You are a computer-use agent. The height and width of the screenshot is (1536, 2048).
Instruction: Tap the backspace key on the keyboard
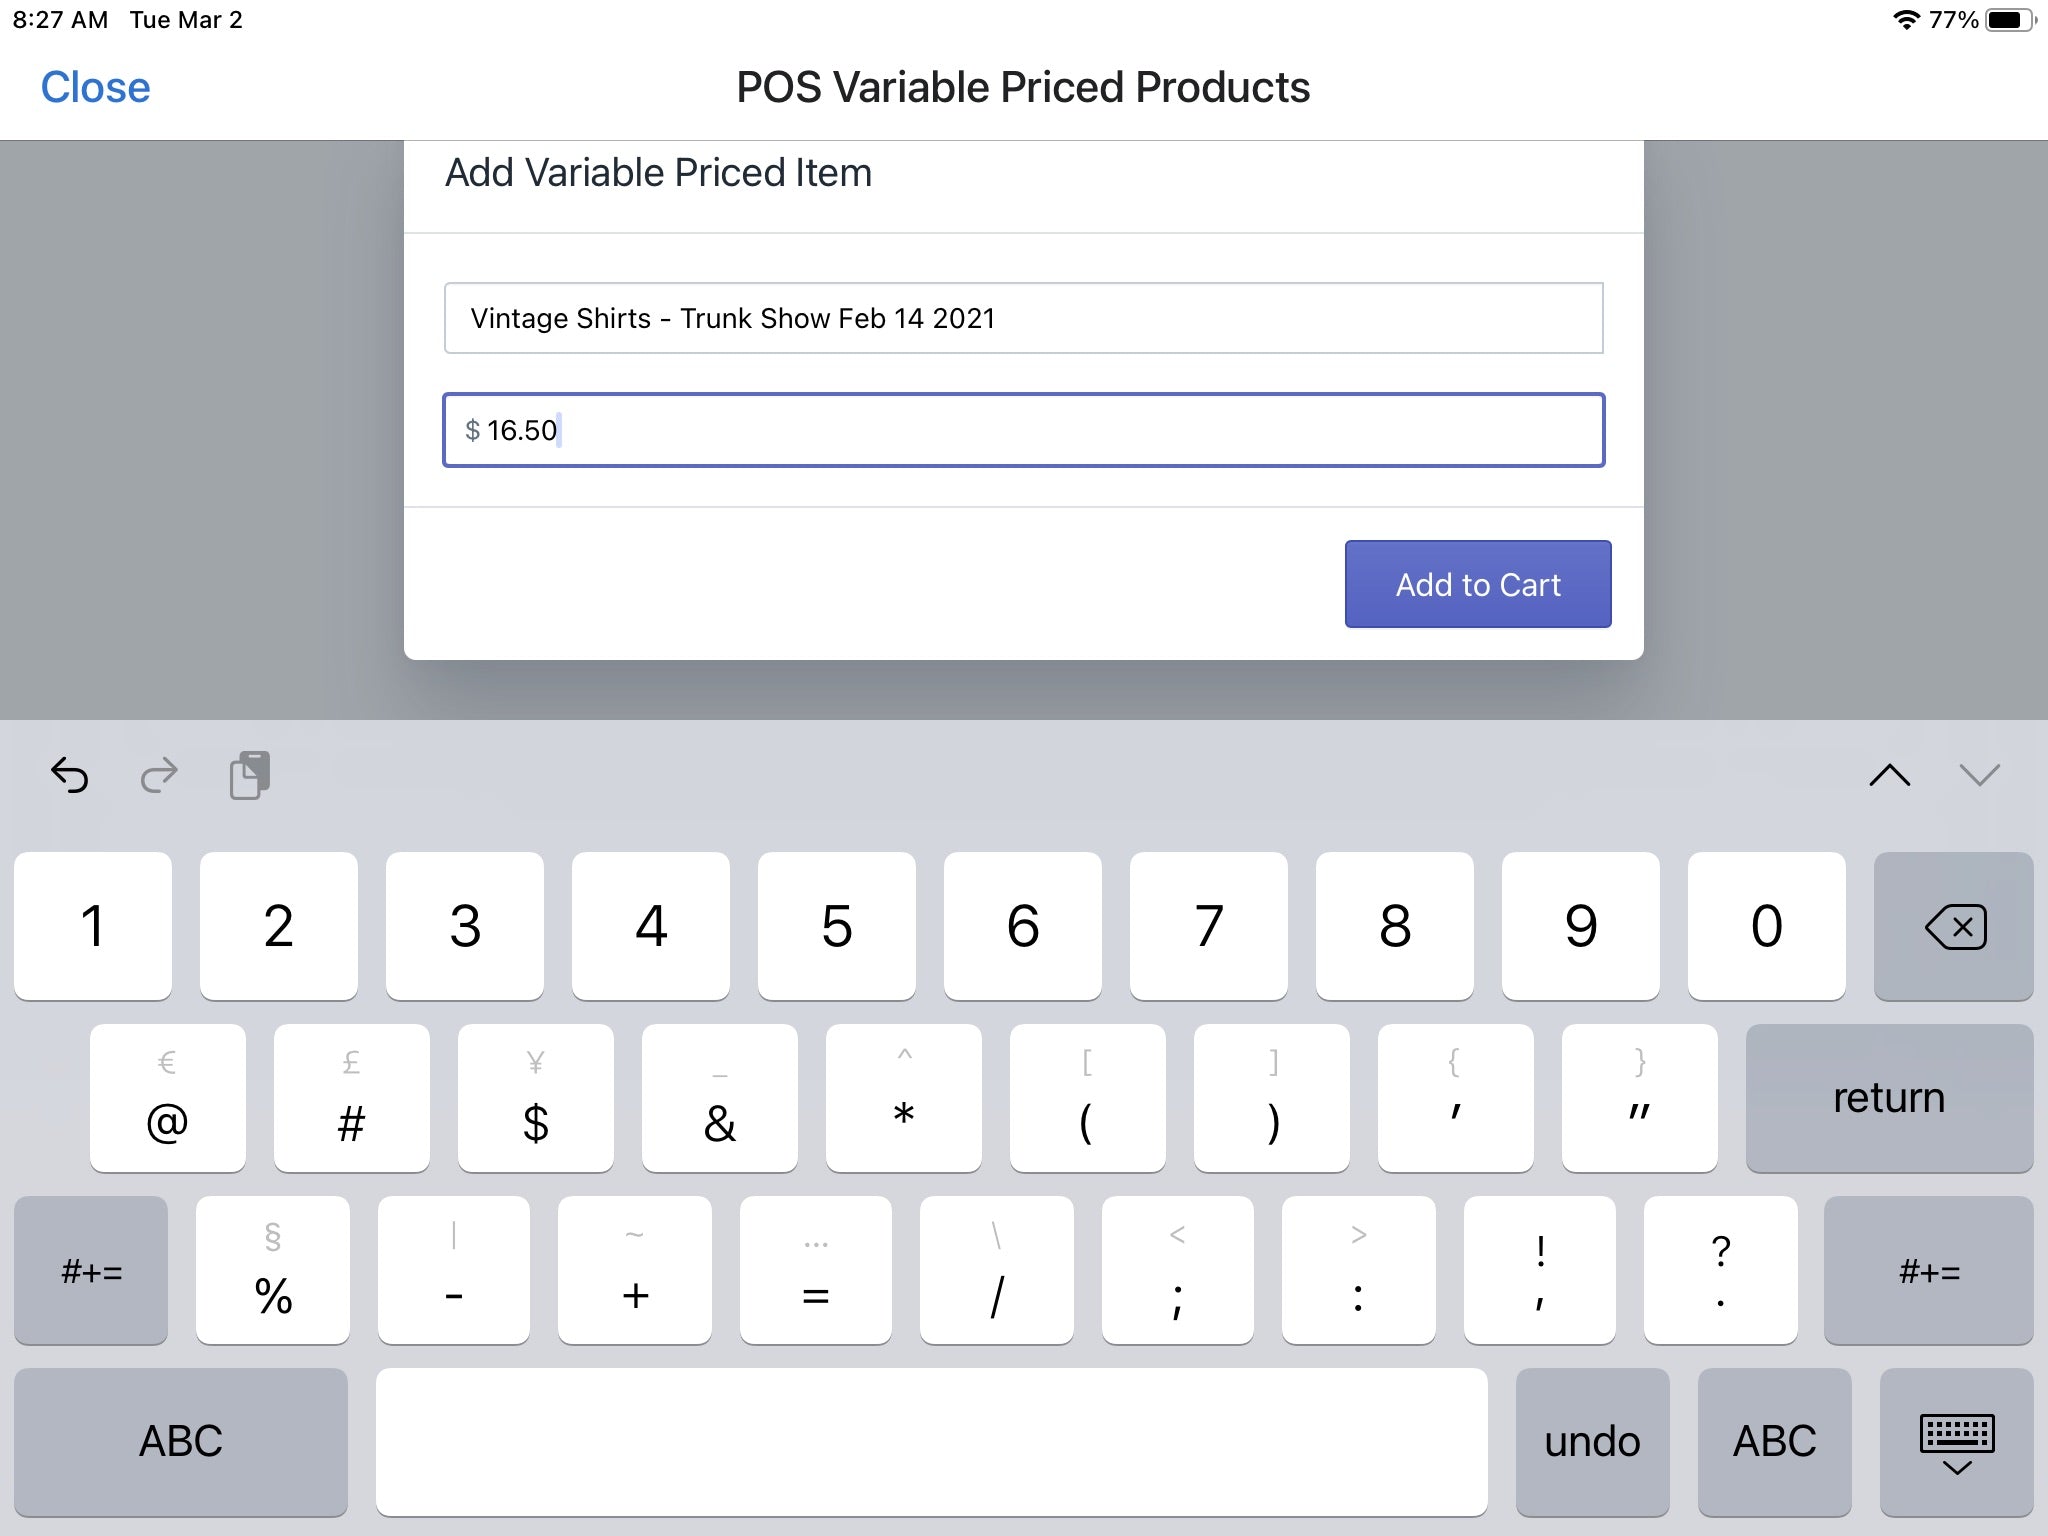pos(1953,925)
